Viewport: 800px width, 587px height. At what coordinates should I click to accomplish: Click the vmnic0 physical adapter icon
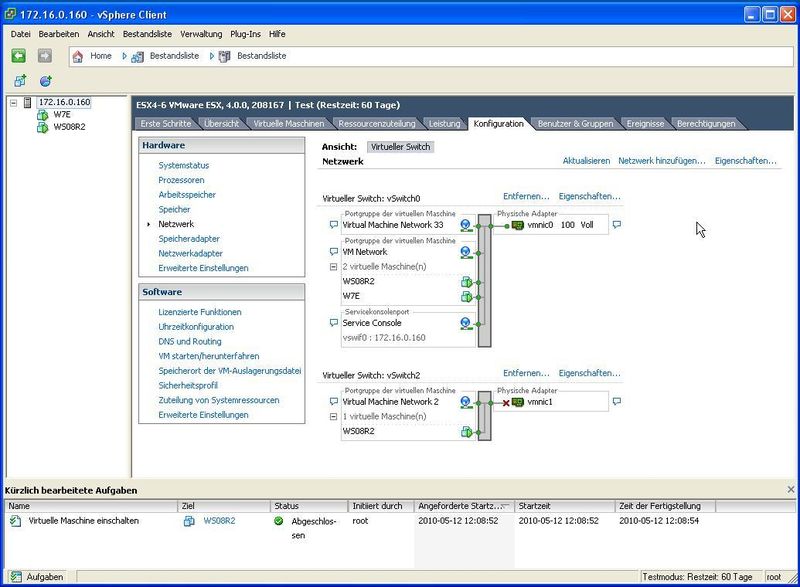coord(518,226)
